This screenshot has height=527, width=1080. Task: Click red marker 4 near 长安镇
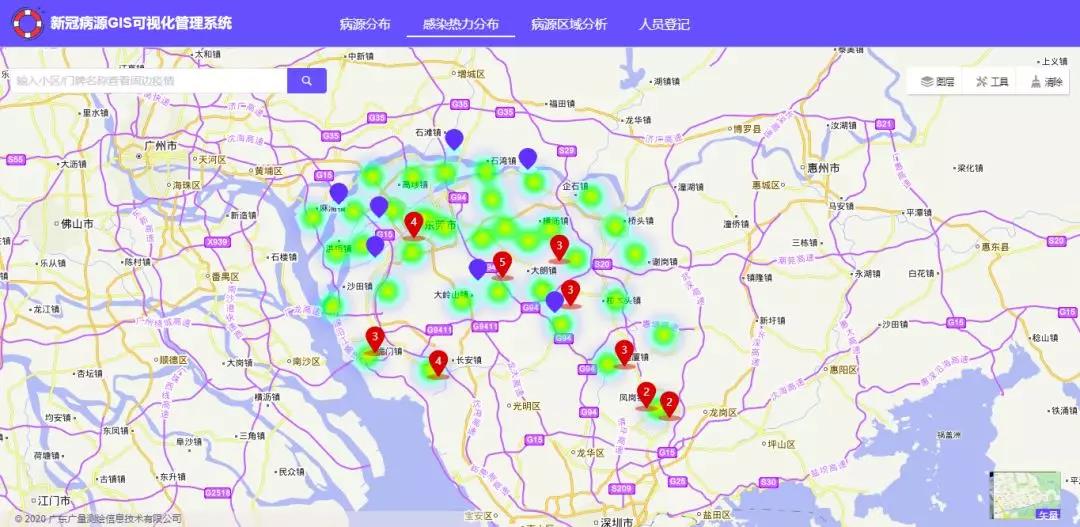pos(437,363)
